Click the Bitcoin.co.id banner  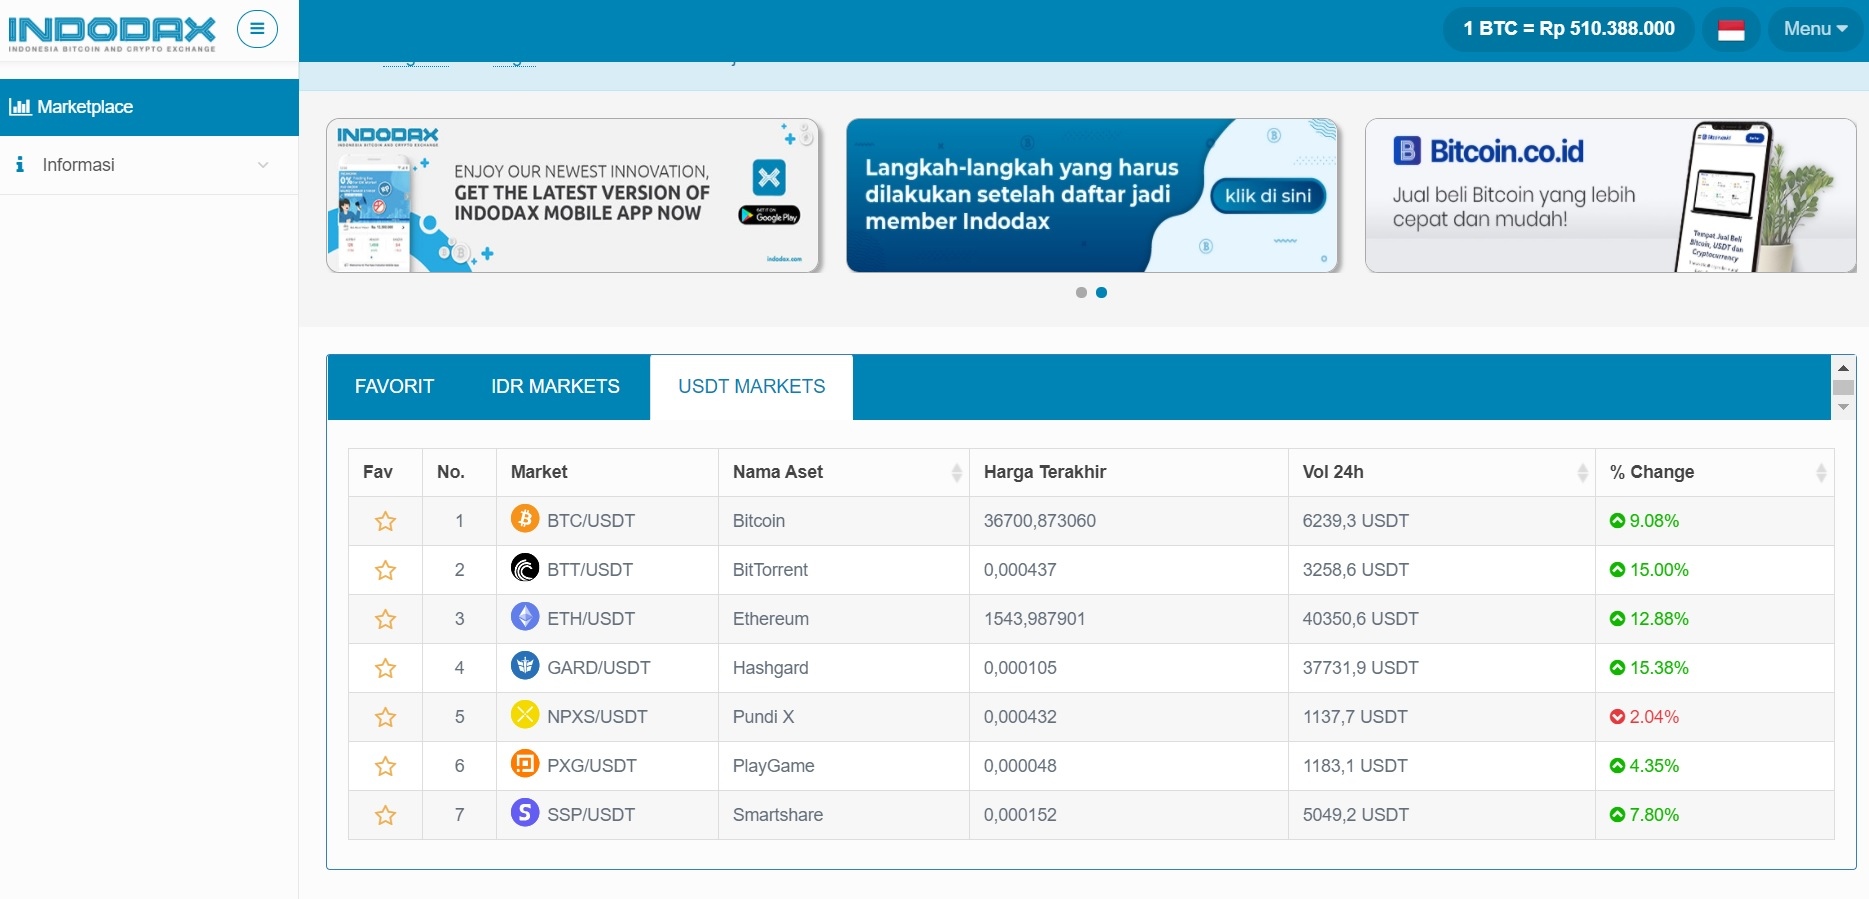pyautogui.click(x=1611, y=196)
